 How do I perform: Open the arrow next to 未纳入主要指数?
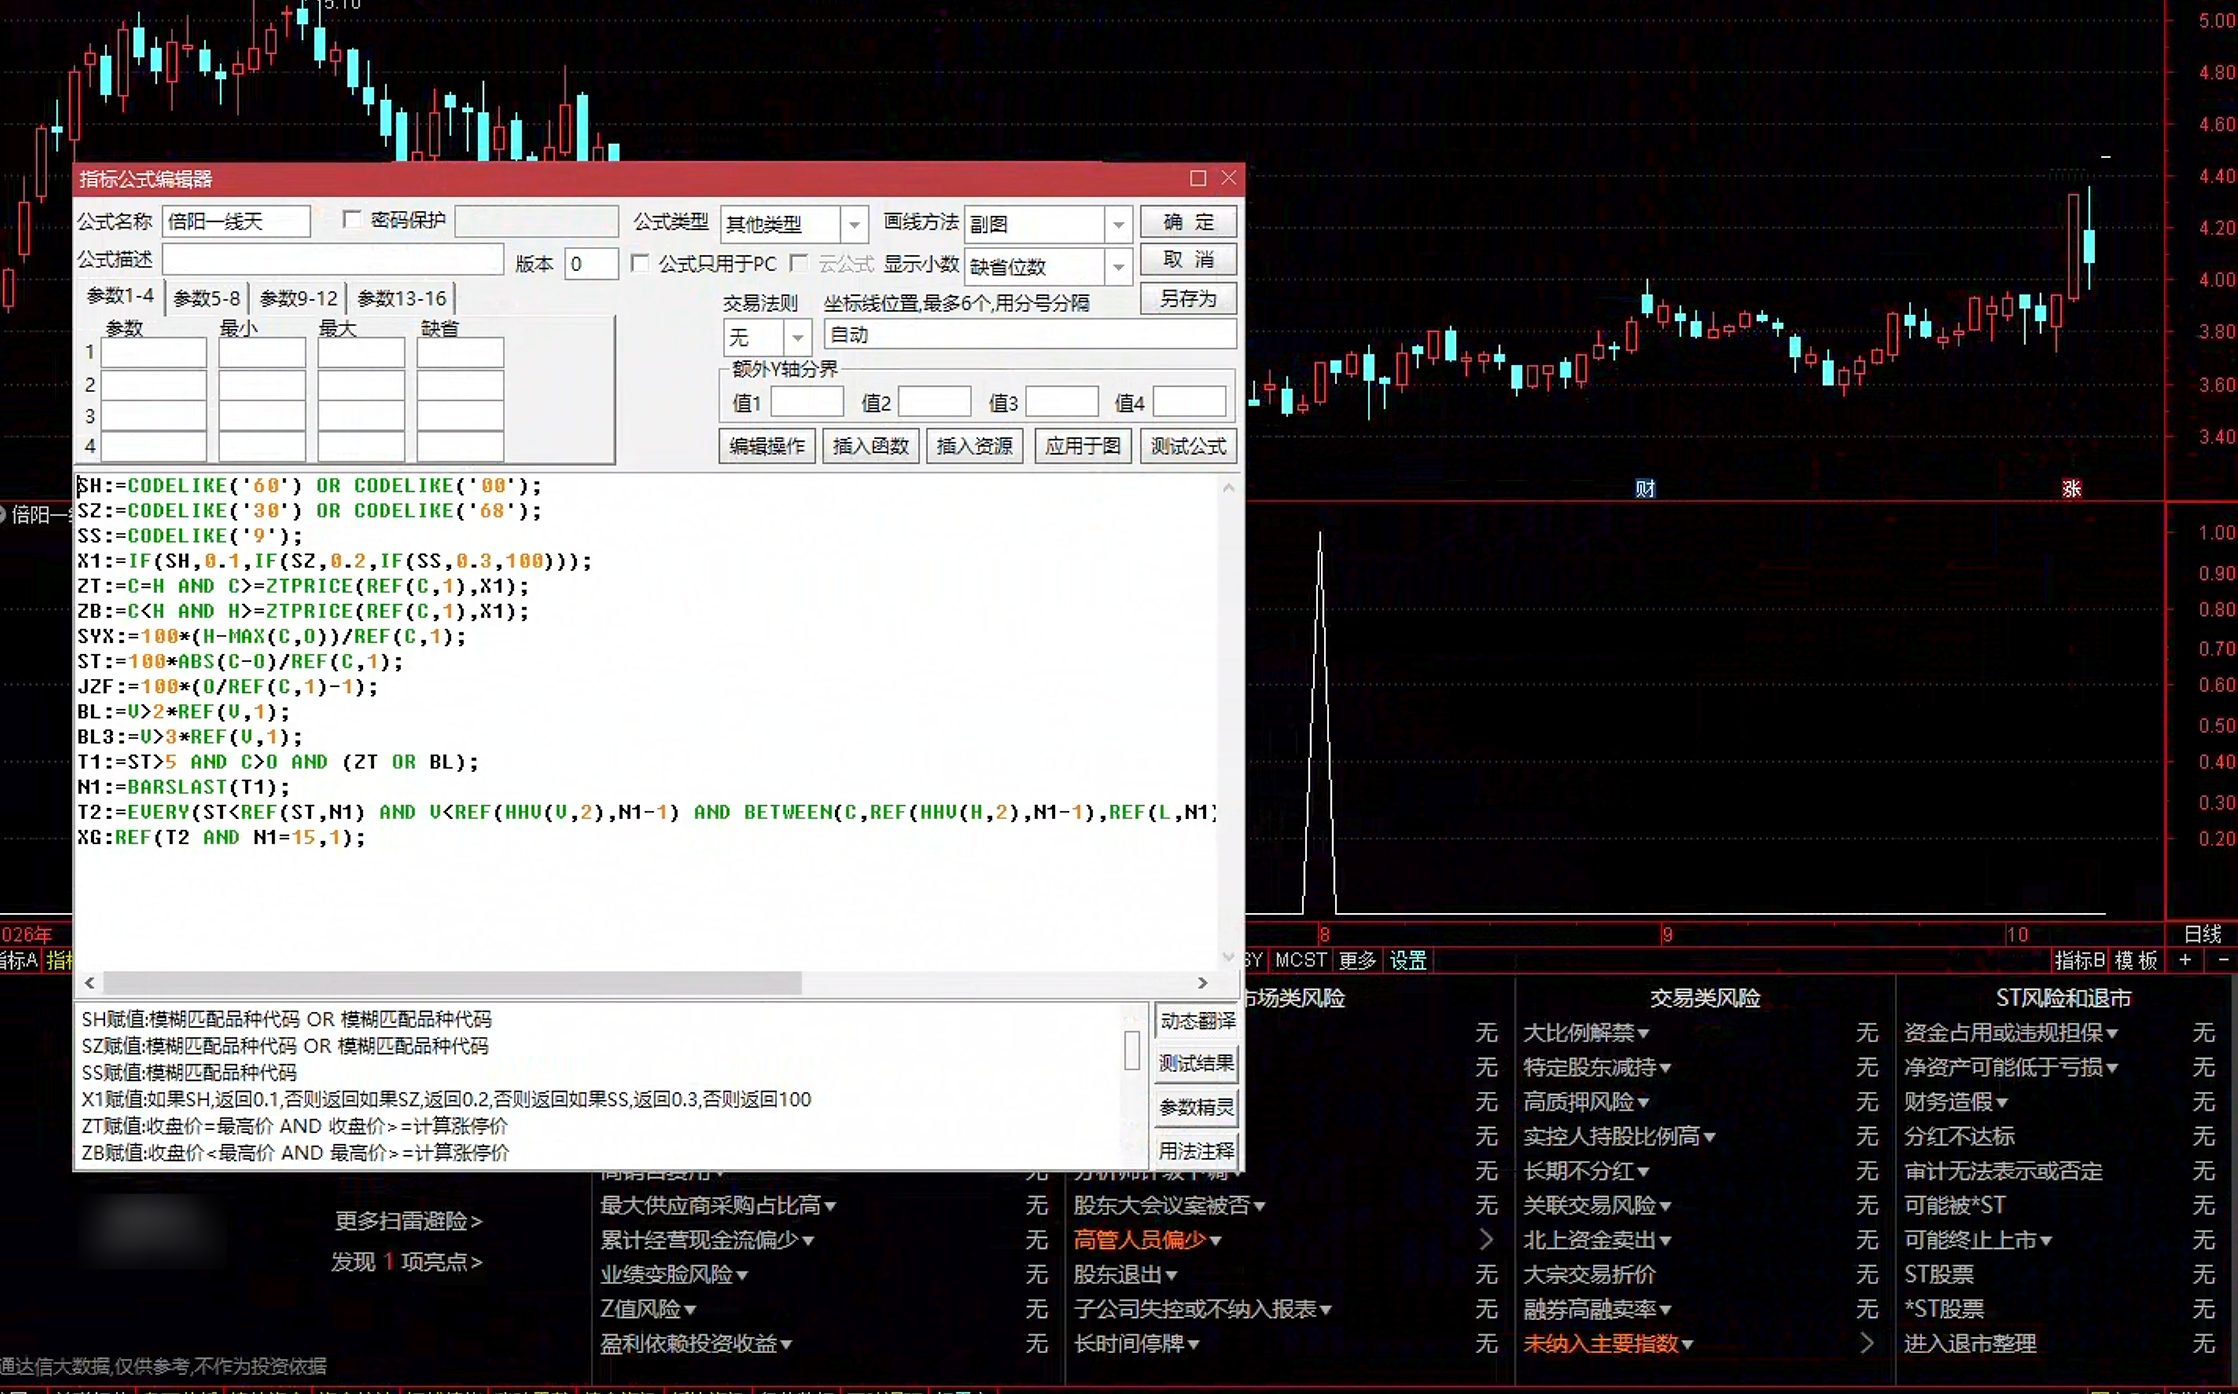click(1866, 1343)
